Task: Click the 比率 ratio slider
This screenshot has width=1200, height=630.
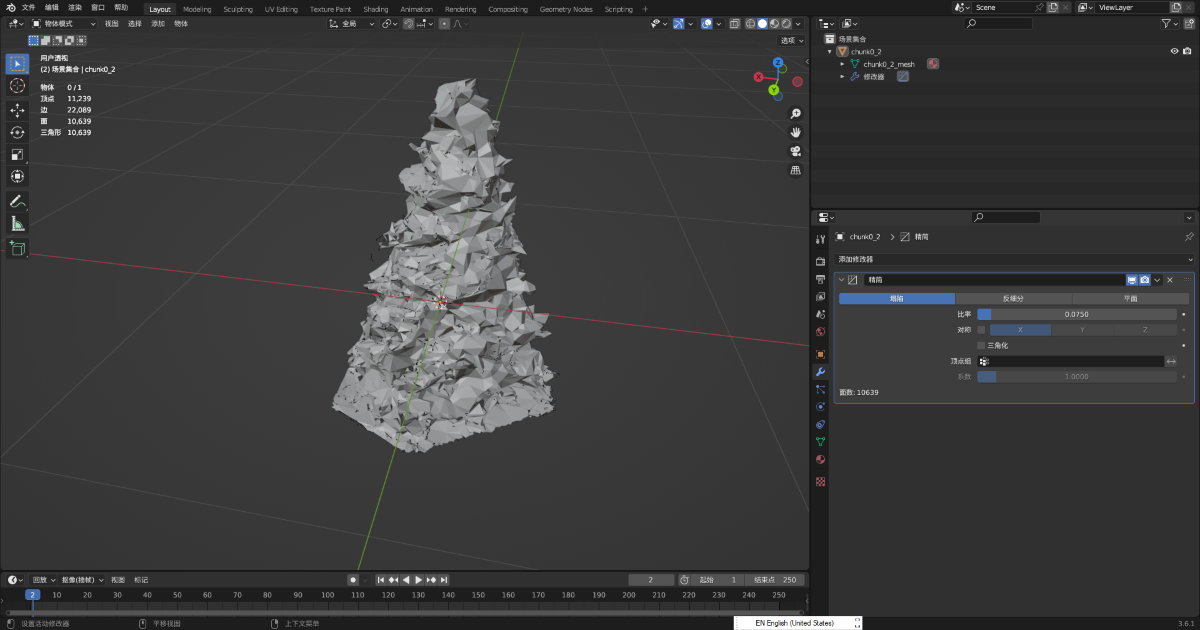Action: 1076,314
